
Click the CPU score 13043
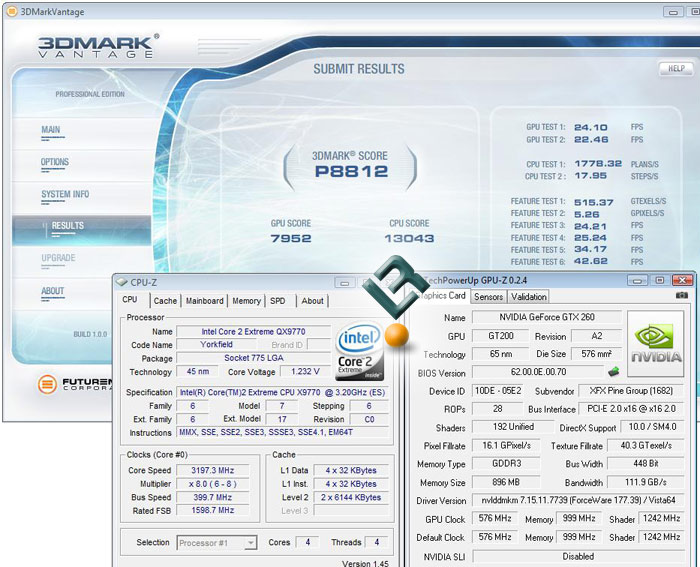coord(409,238)
